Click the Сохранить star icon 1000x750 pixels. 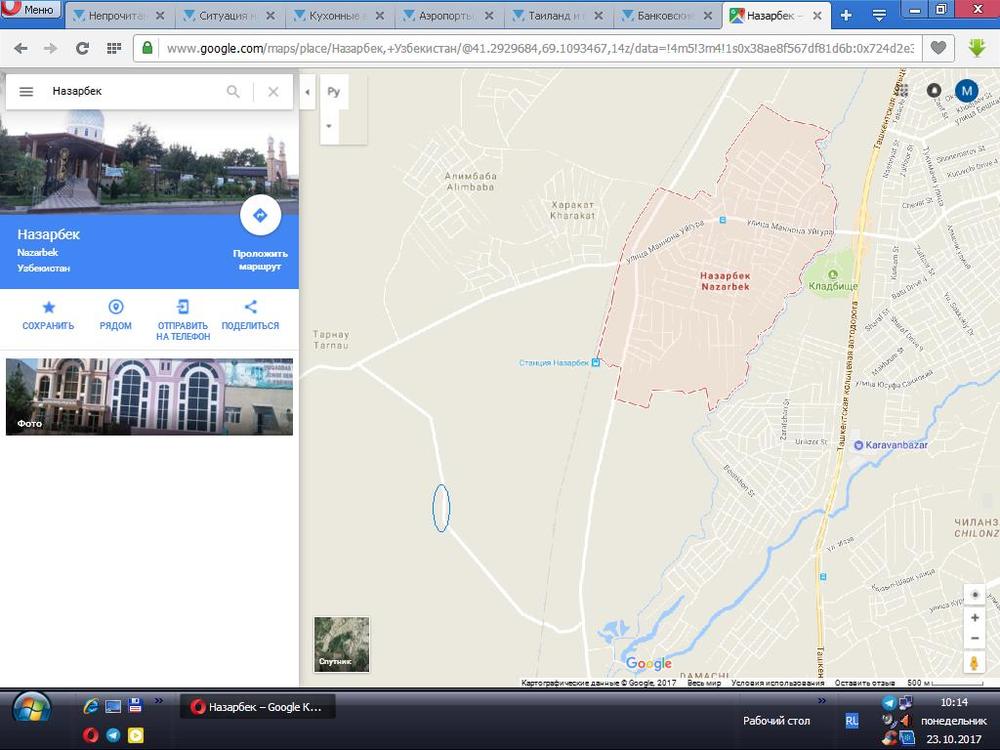pos(48,308)
